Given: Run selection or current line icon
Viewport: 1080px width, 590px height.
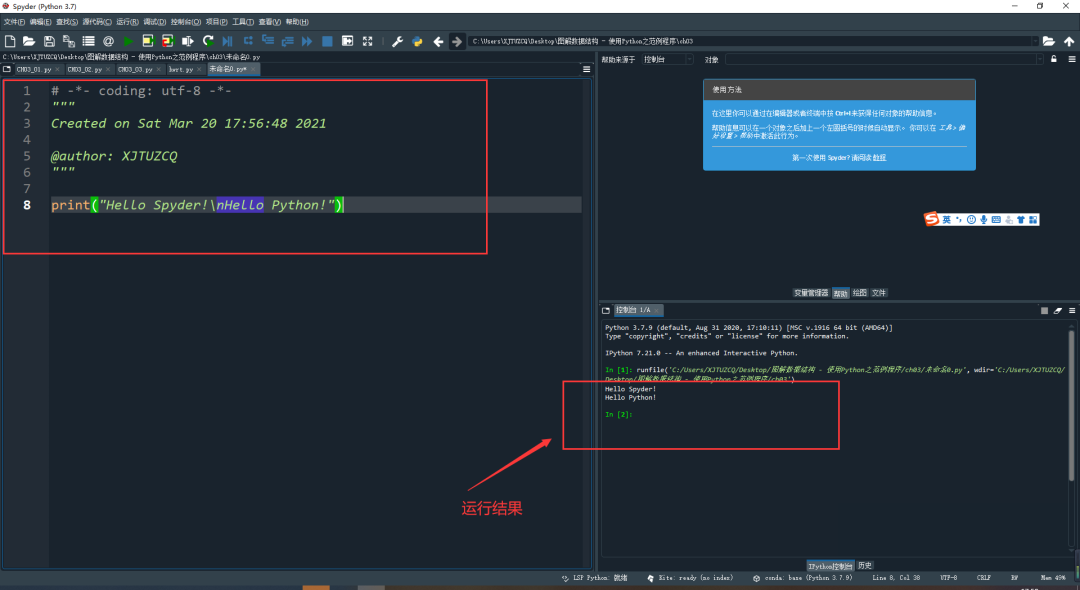Looking at the screenshot, I should coord(187,41).
